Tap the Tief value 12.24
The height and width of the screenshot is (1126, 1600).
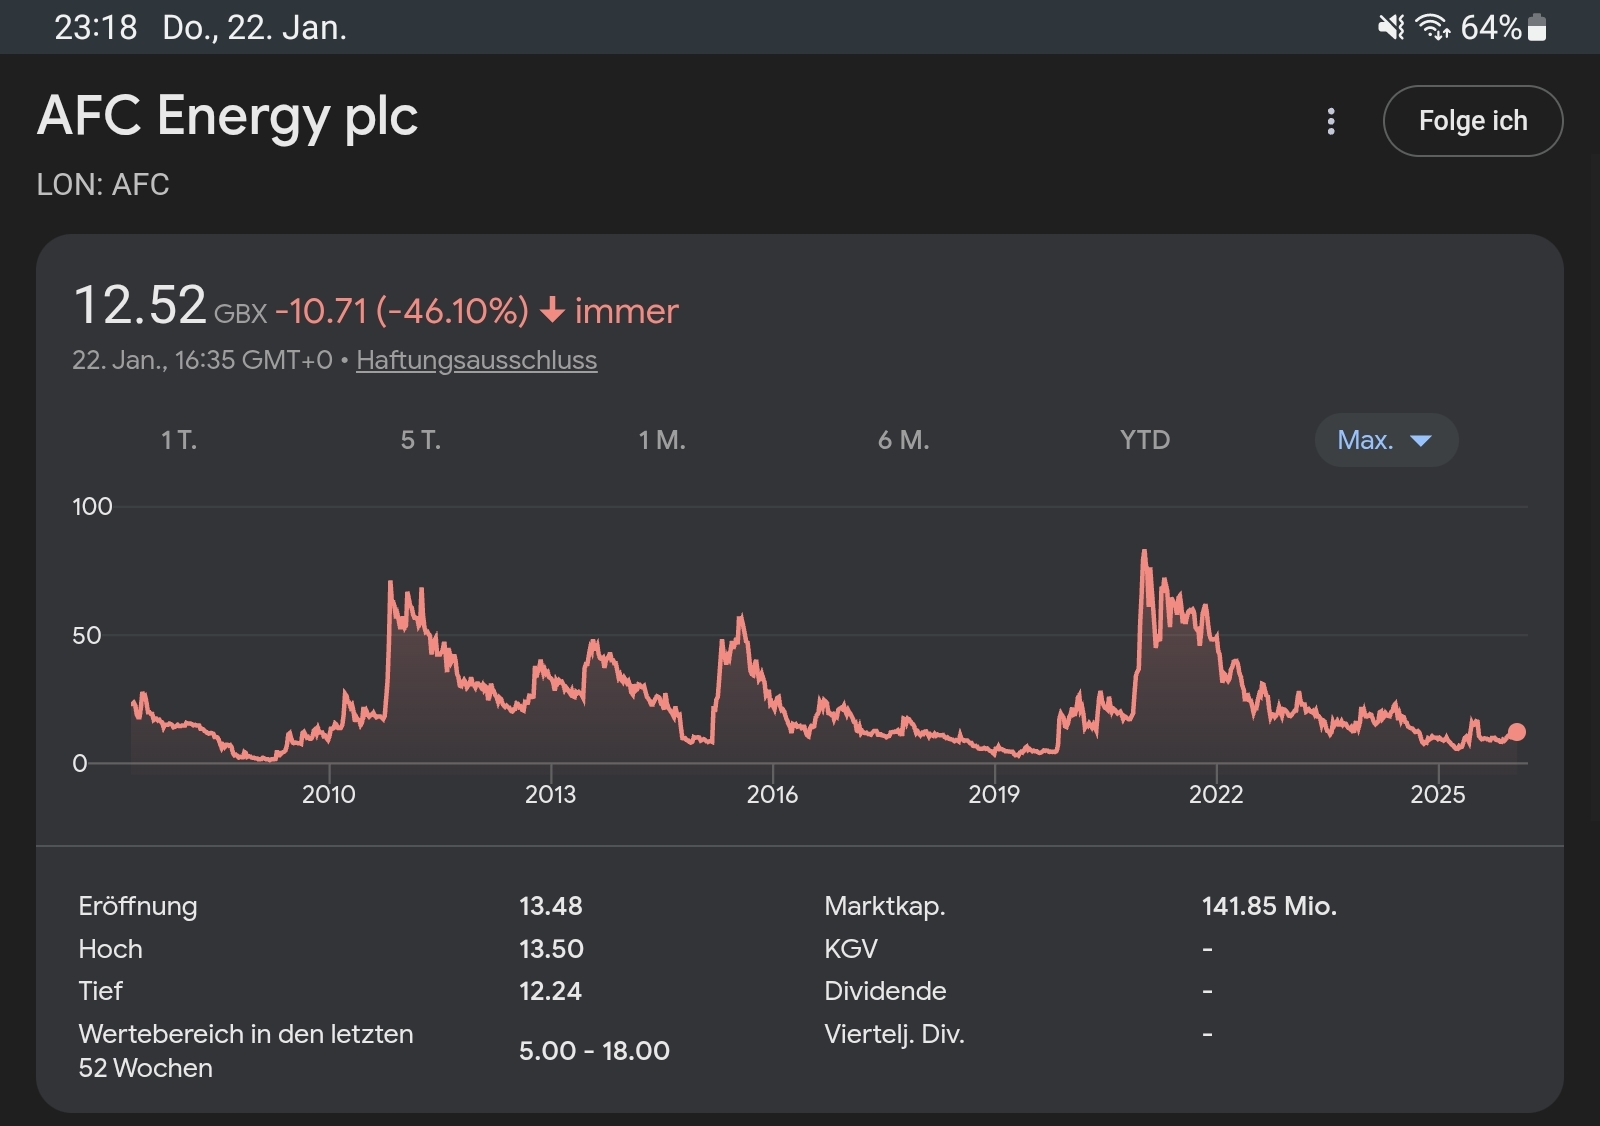550,991
